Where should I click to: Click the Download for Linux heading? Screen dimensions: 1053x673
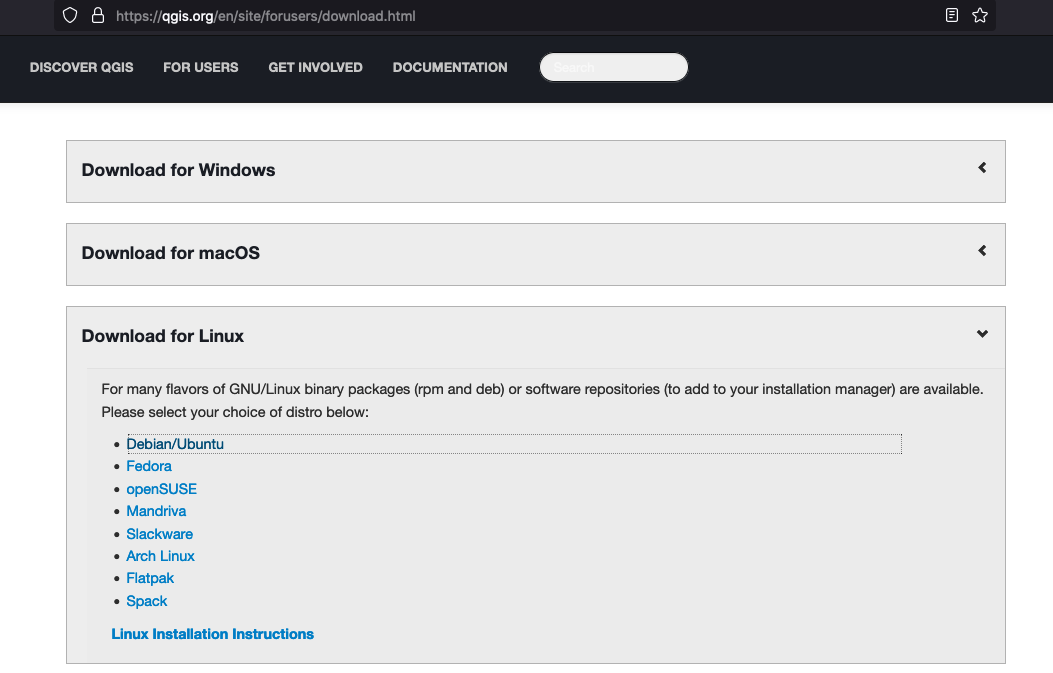point(163,336)
